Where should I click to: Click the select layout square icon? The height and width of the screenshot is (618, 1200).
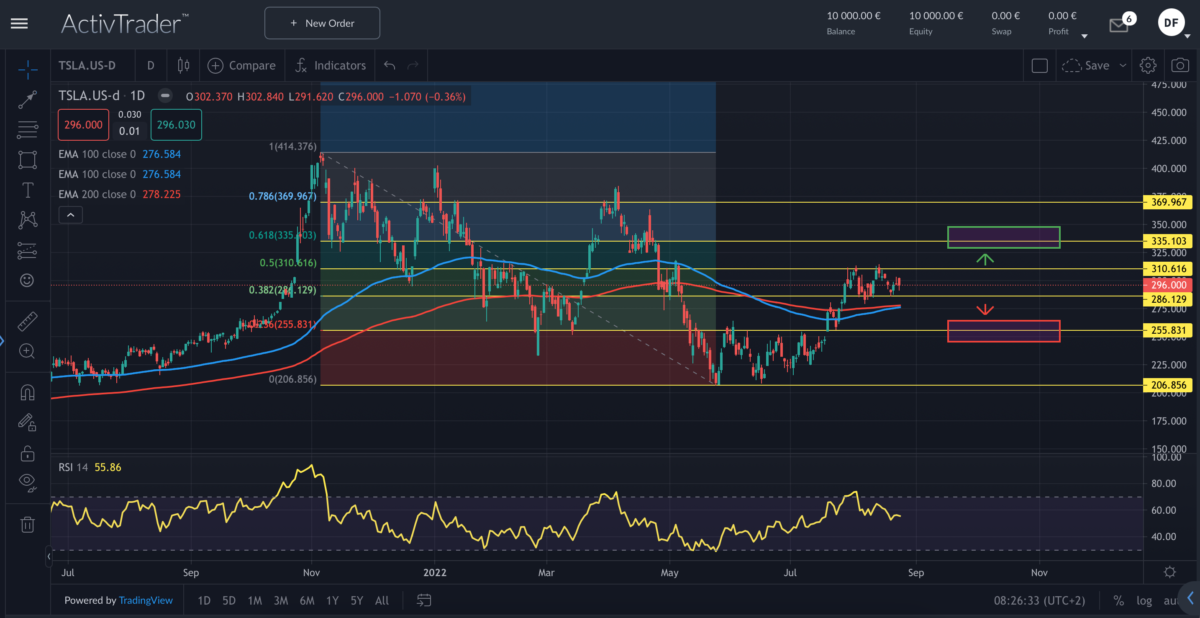pos(1039,65)
